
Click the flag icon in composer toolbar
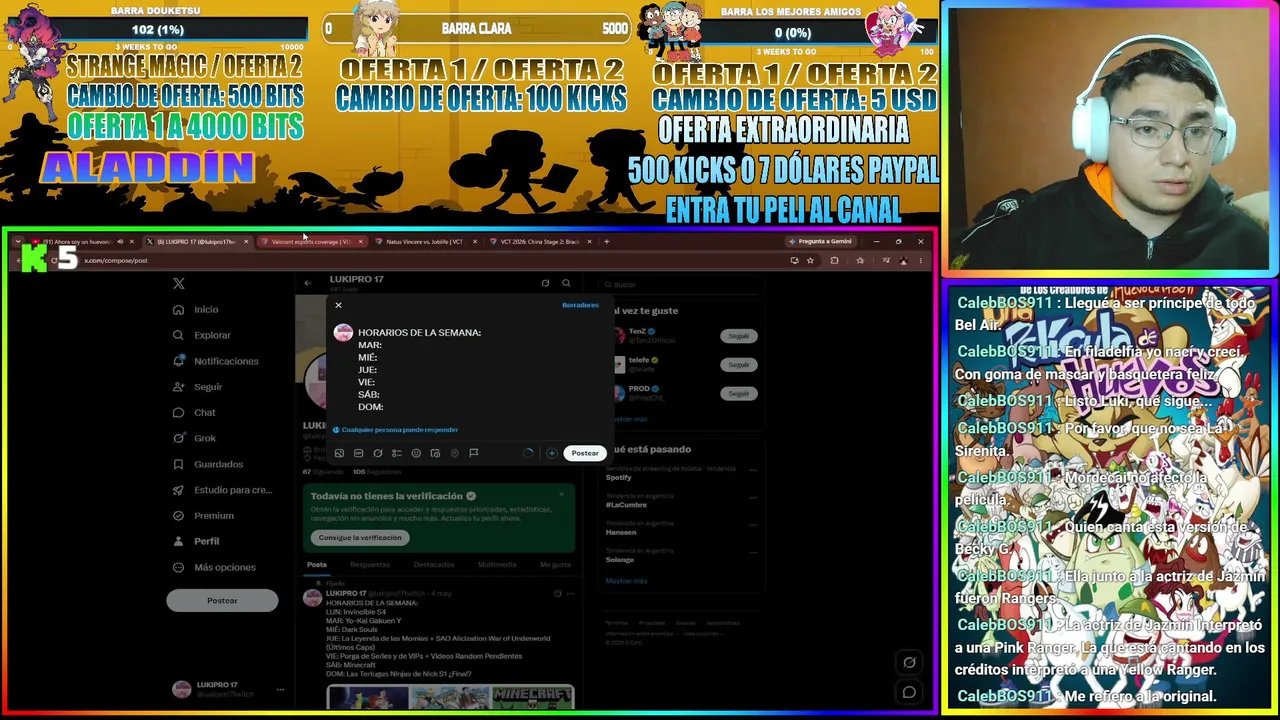[x=474, y=453]
